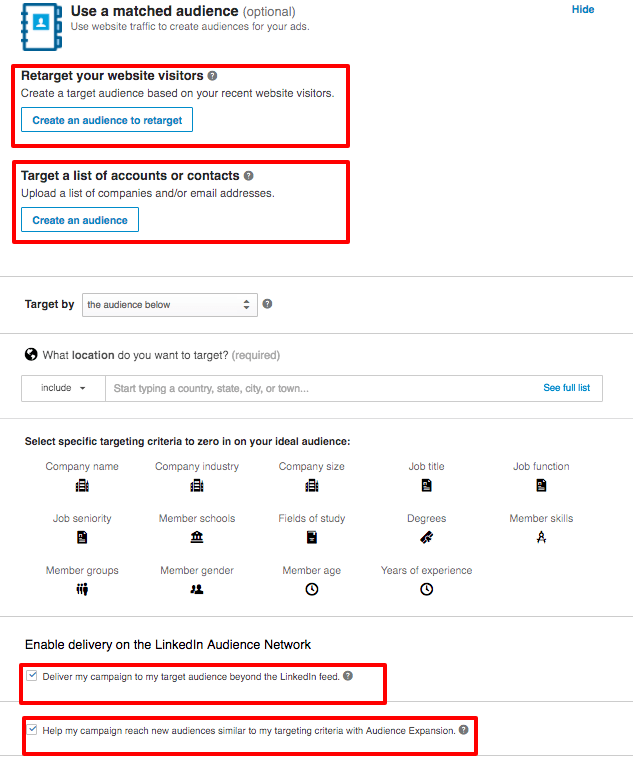Click the location search input field
Viewport: 633px width, 761px height.
(x=323, y=388)
